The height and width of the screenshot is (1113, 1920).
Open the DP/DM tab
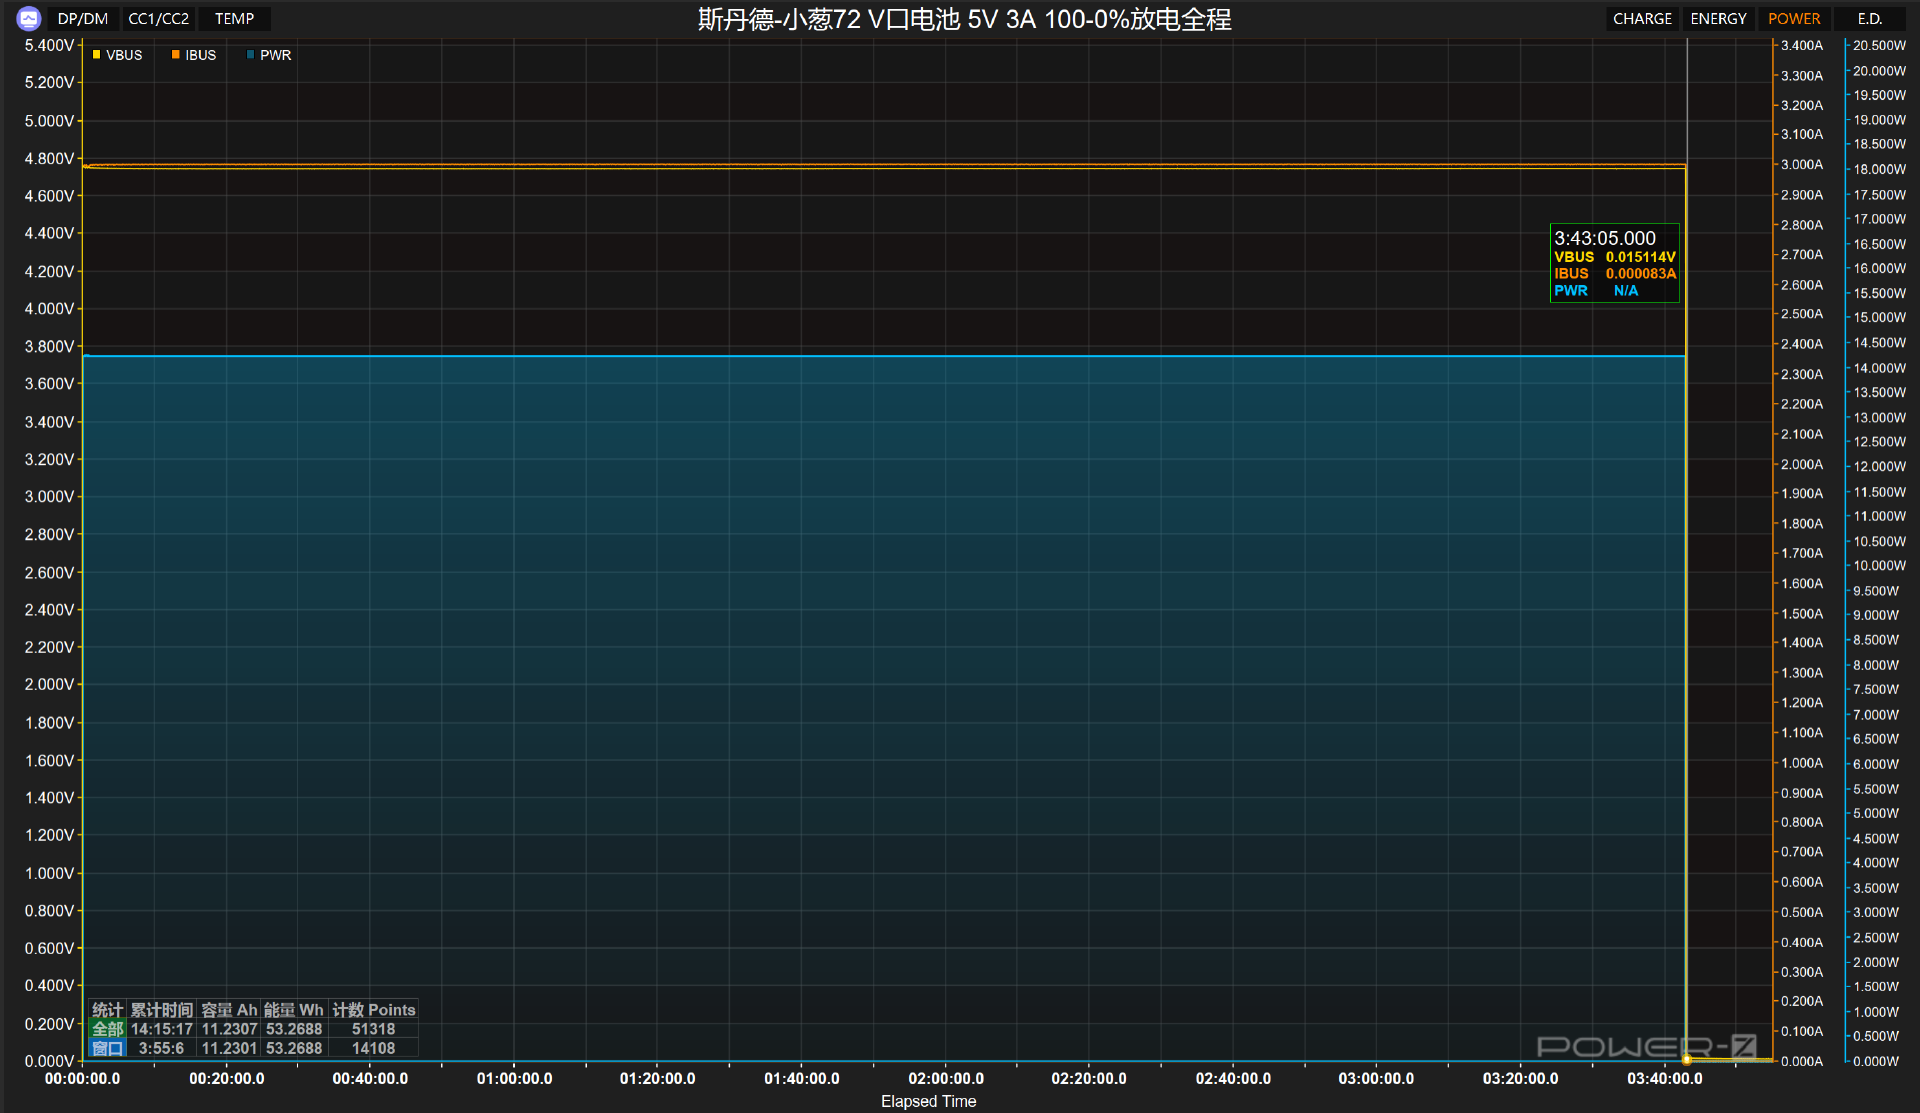83,19
